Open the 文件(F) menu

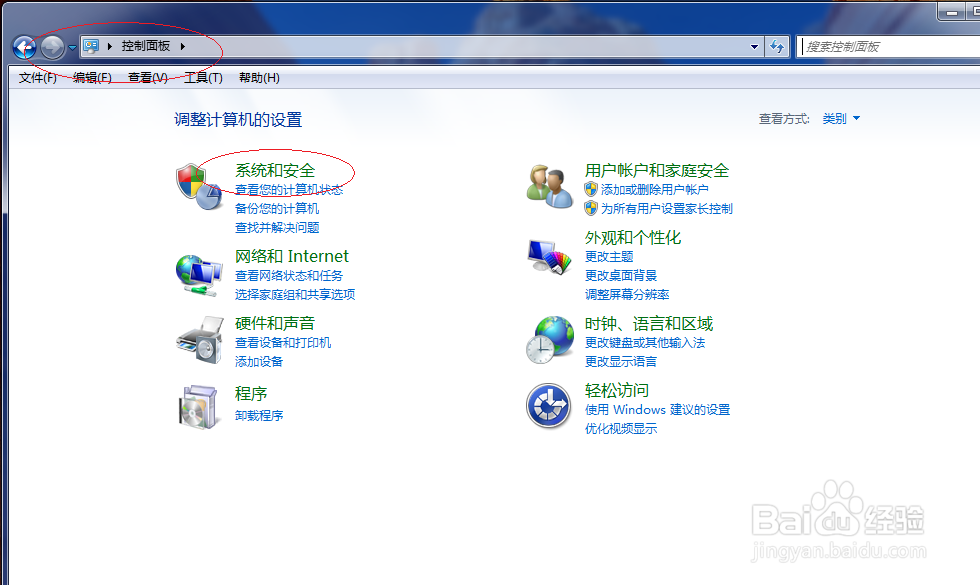(38, 78)
